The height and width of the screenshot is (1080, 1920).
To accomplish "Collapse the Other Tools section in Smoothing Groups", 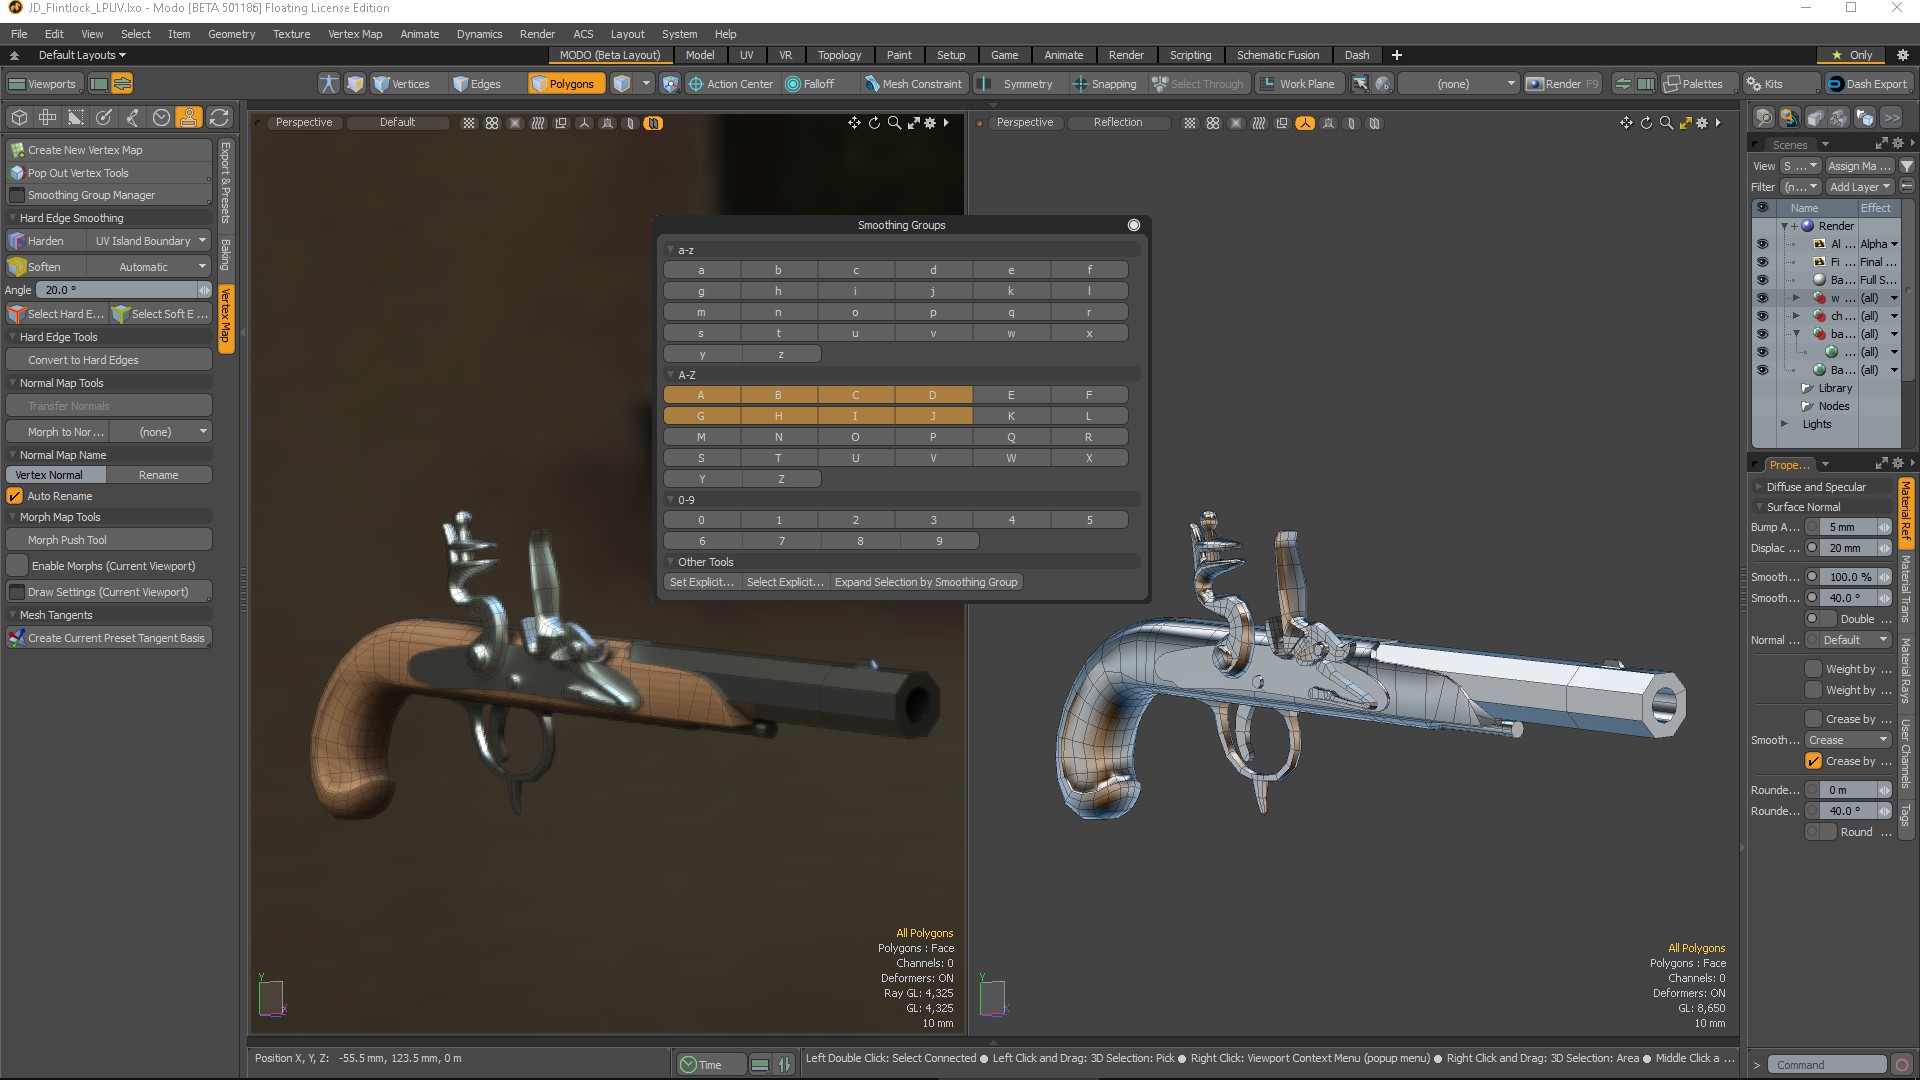I will (670, 562).
